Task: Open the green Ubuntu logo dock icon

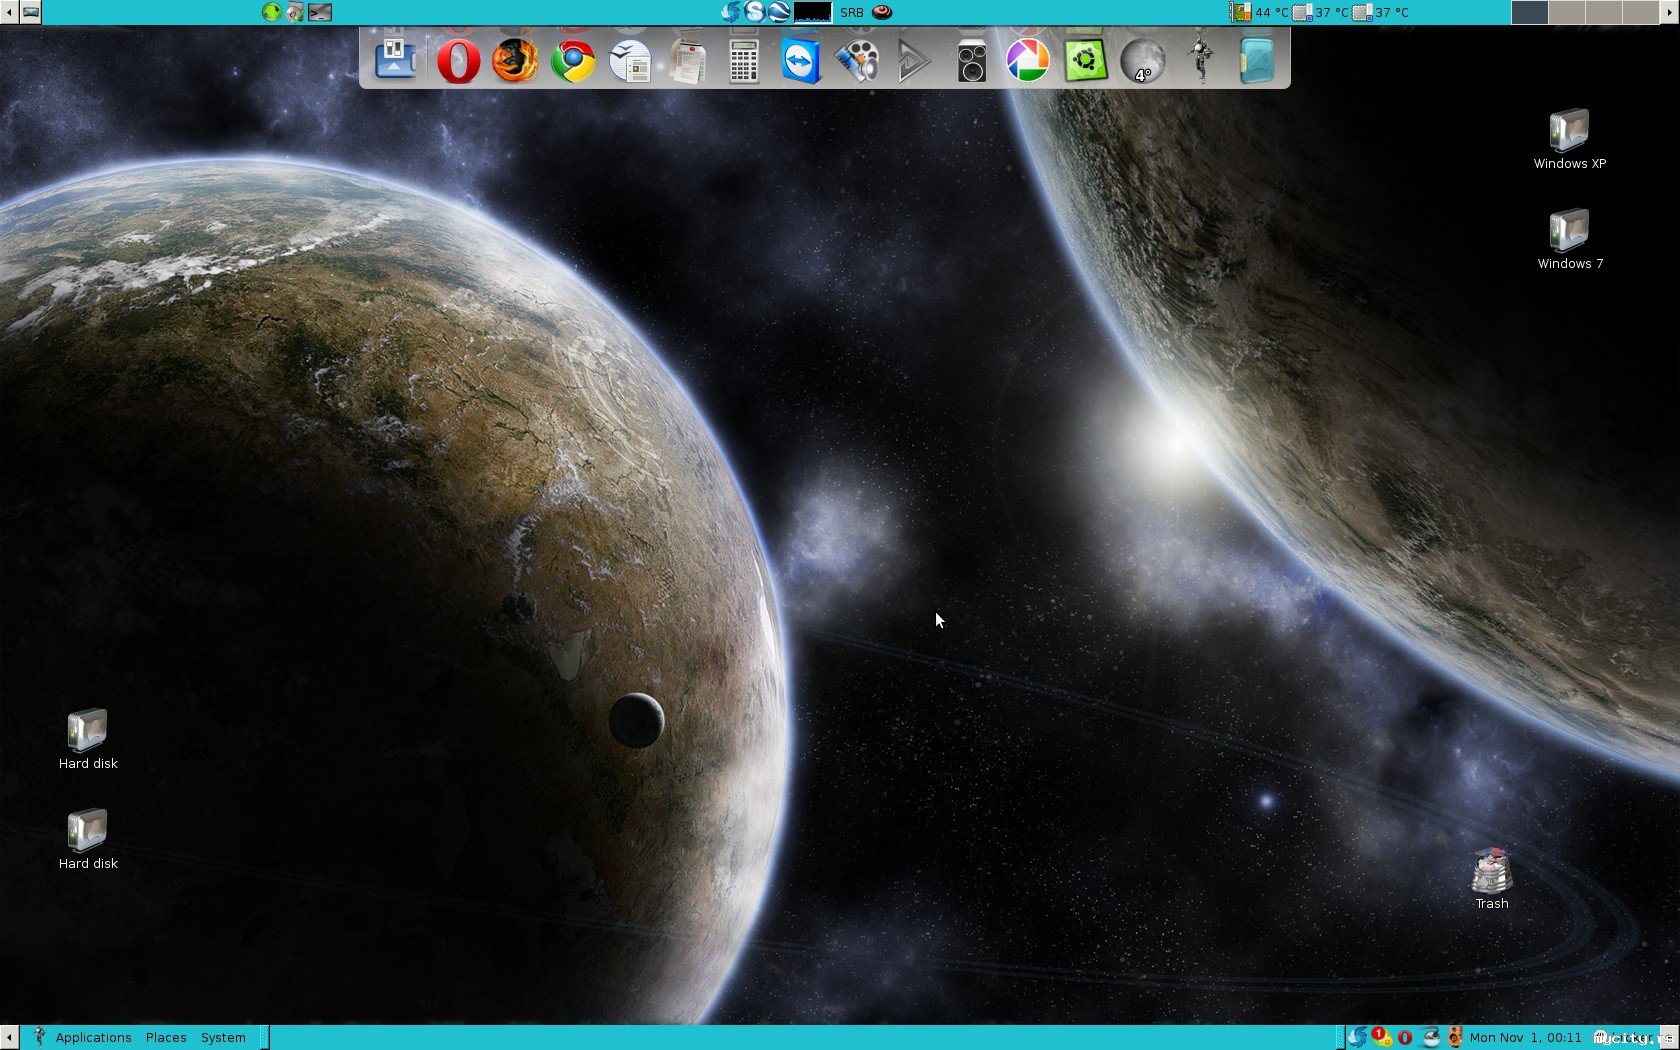Action: point(1086,62)
